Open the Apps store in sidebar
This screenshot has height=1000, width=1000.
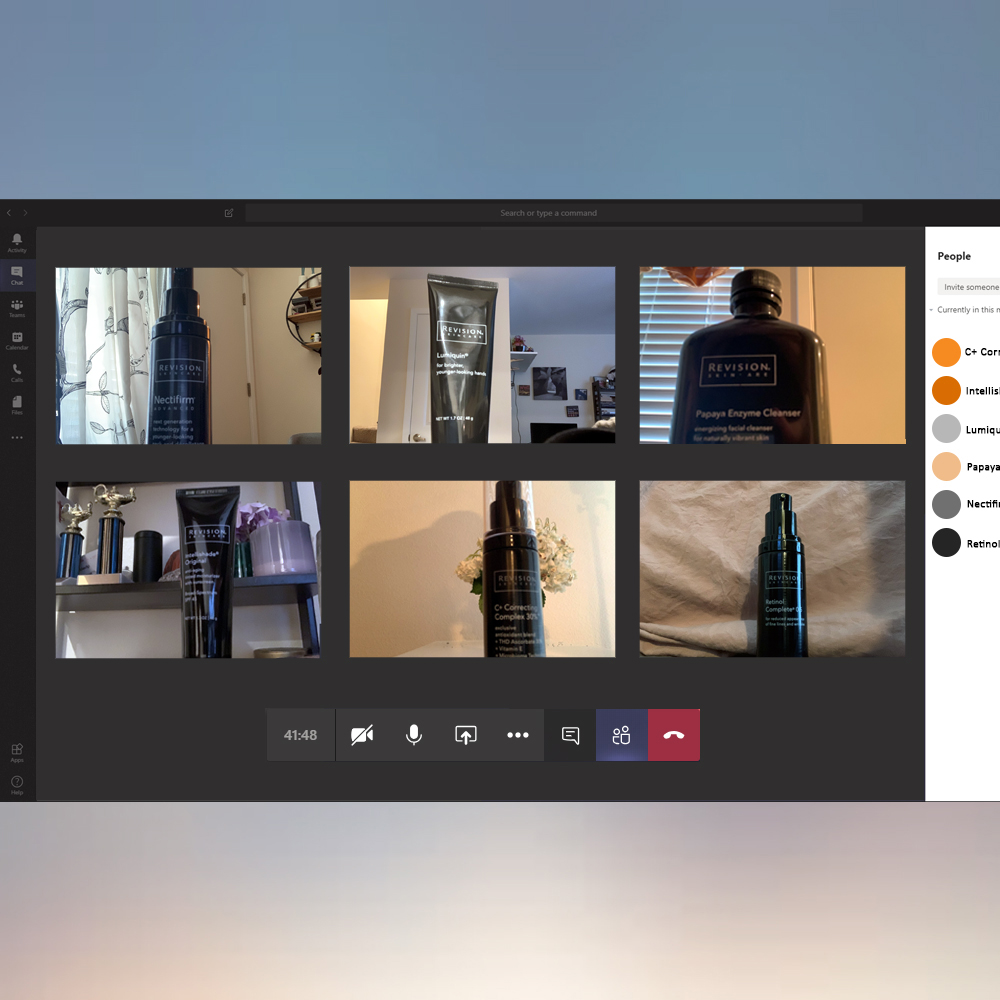point(17,753)
